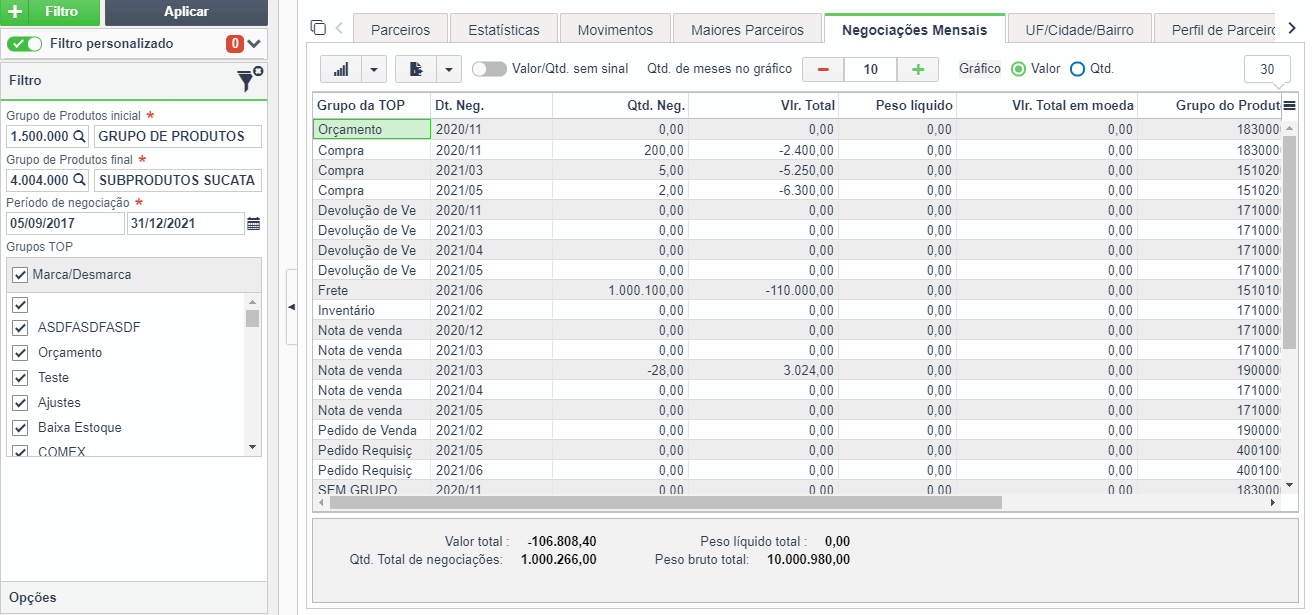Click the GRUPO DE PRODUTOS description field
Viewport: 1312px width, 615px height.
tap(177, 136)
